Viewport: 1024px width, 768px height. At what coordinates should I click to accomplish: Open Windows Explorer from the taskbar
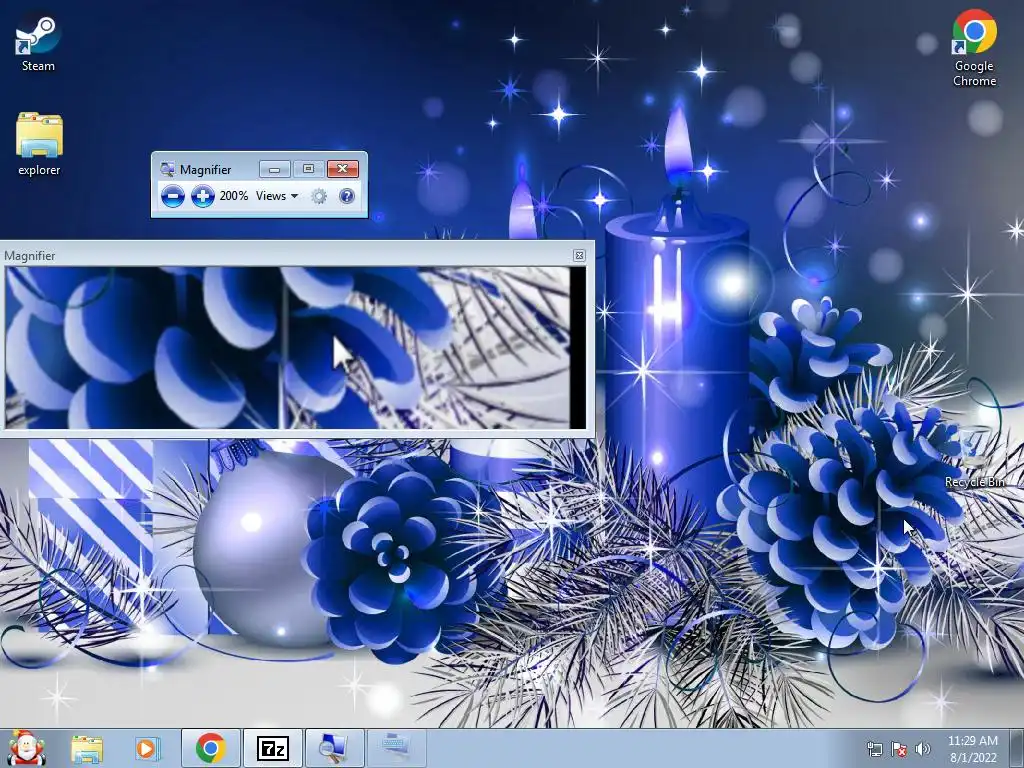click(x=87, y=748)
